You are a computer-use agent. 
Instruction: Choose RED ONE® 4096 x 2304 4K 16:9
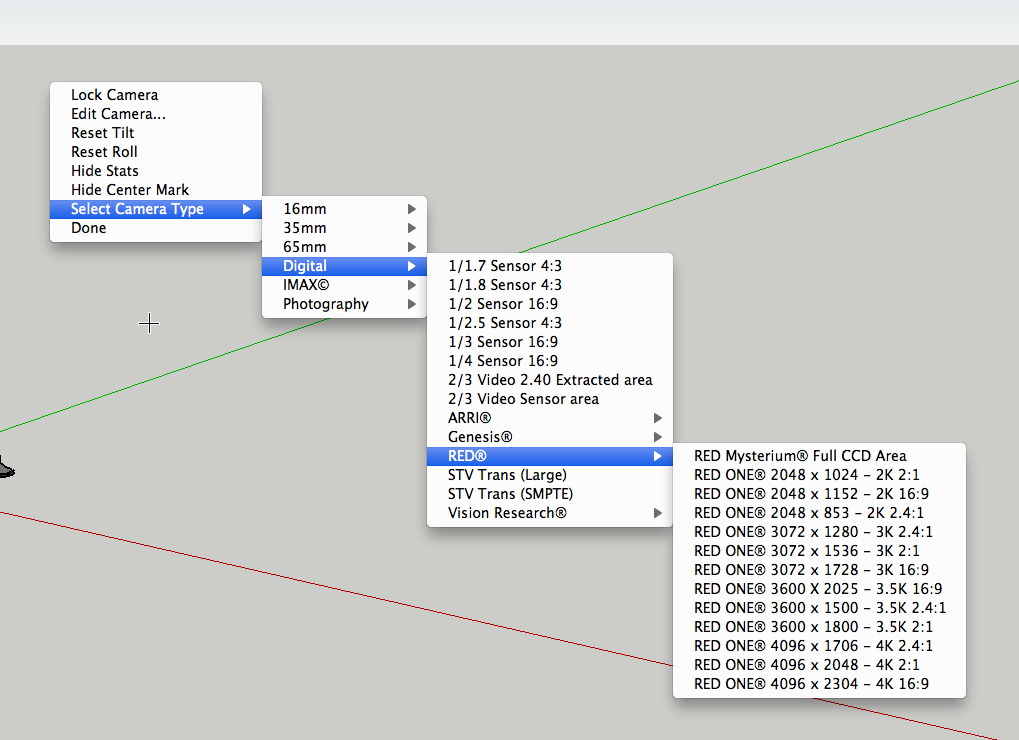[x=811, y=684]
